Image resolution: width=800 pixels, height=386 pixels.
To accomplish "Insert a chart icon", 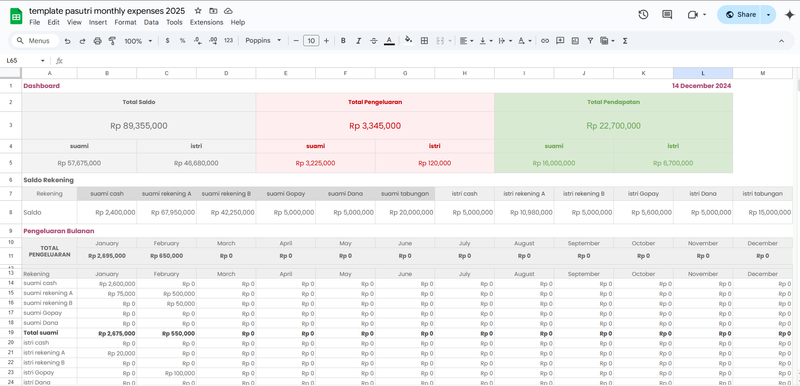I will pyautogui.click(x=575, y=41).
